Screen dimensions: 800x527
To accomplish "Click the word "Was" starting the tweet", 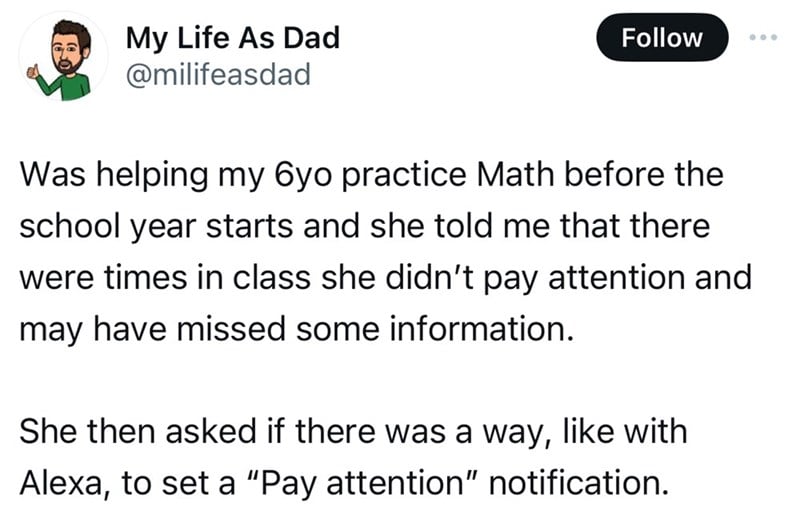I will (x=53, y=174).
